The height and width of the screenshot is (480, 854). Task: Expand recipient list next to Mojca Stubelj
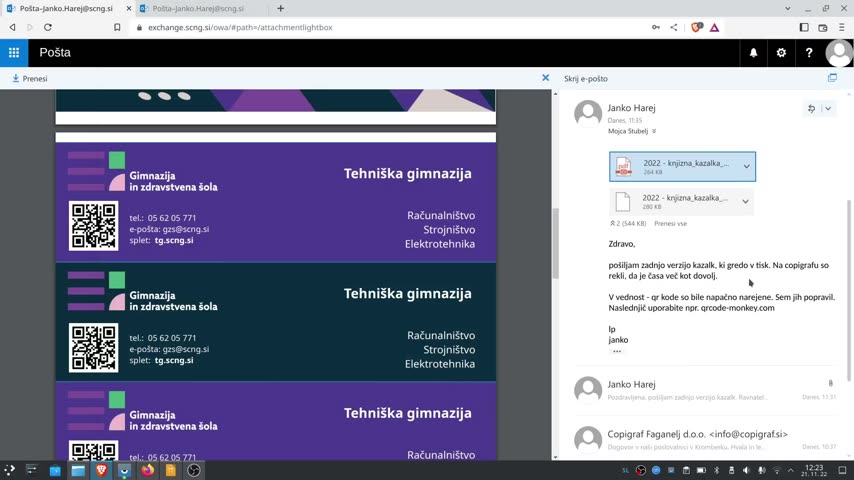point(654,131)
